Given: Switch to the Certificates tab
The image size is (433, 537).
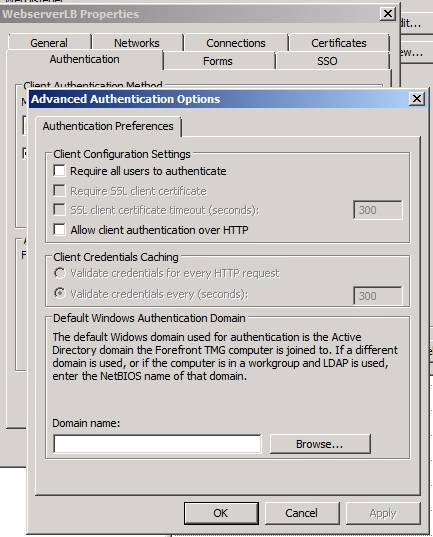Looking at the screenshot, I should pos(339,43).
